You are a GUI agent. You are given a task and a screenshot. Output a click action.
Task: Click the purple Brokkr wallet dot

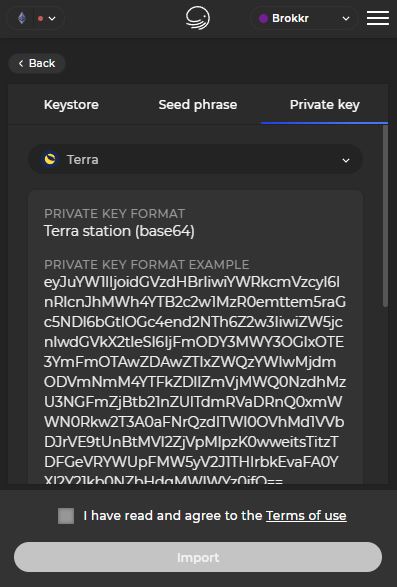coord(263,18)
